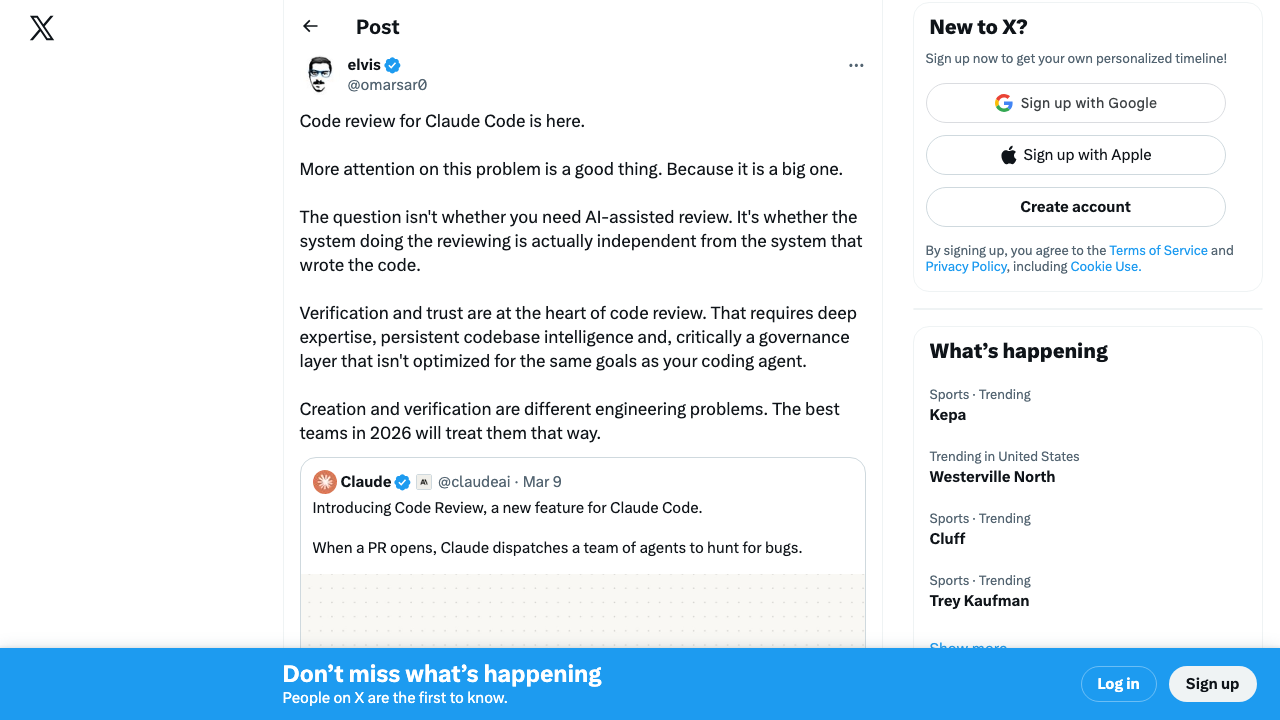Screen dimensions: 1280x720
Task: Click the X logo icon
Action: (42, 28)
